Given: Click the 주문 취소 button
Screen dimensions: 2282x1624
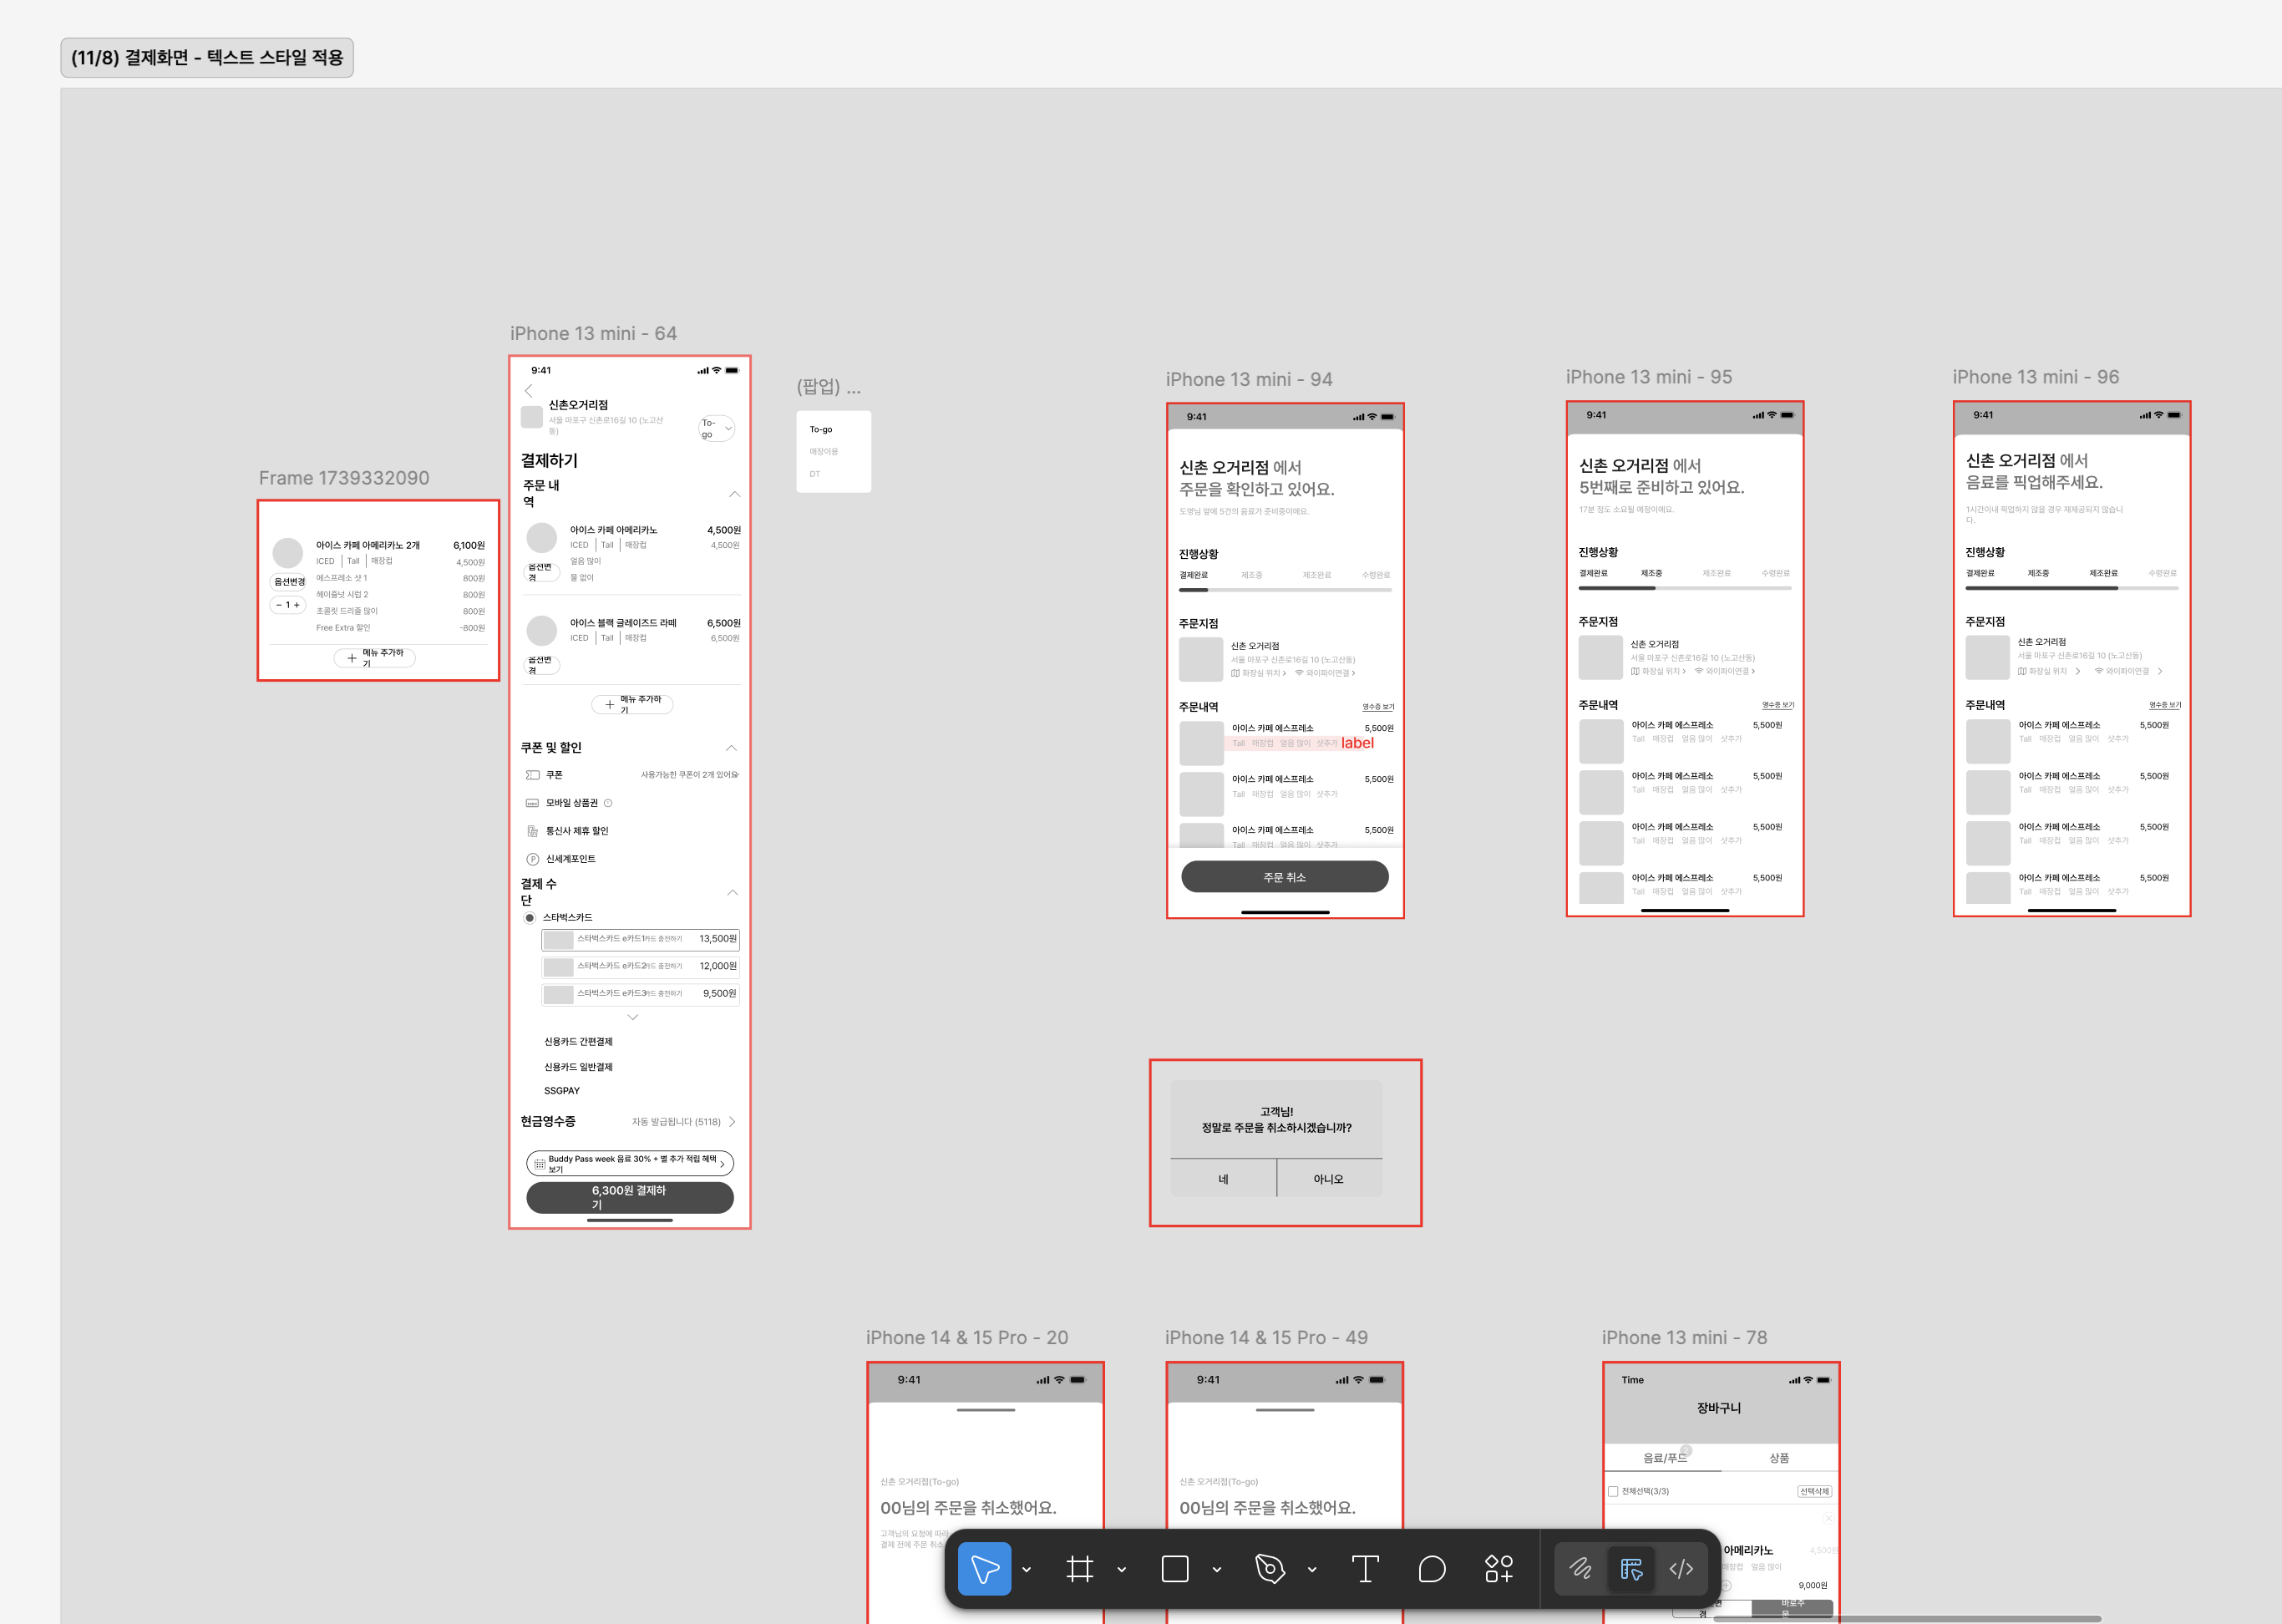Looking at the screenshot, I should click(x=1285, y=877).
